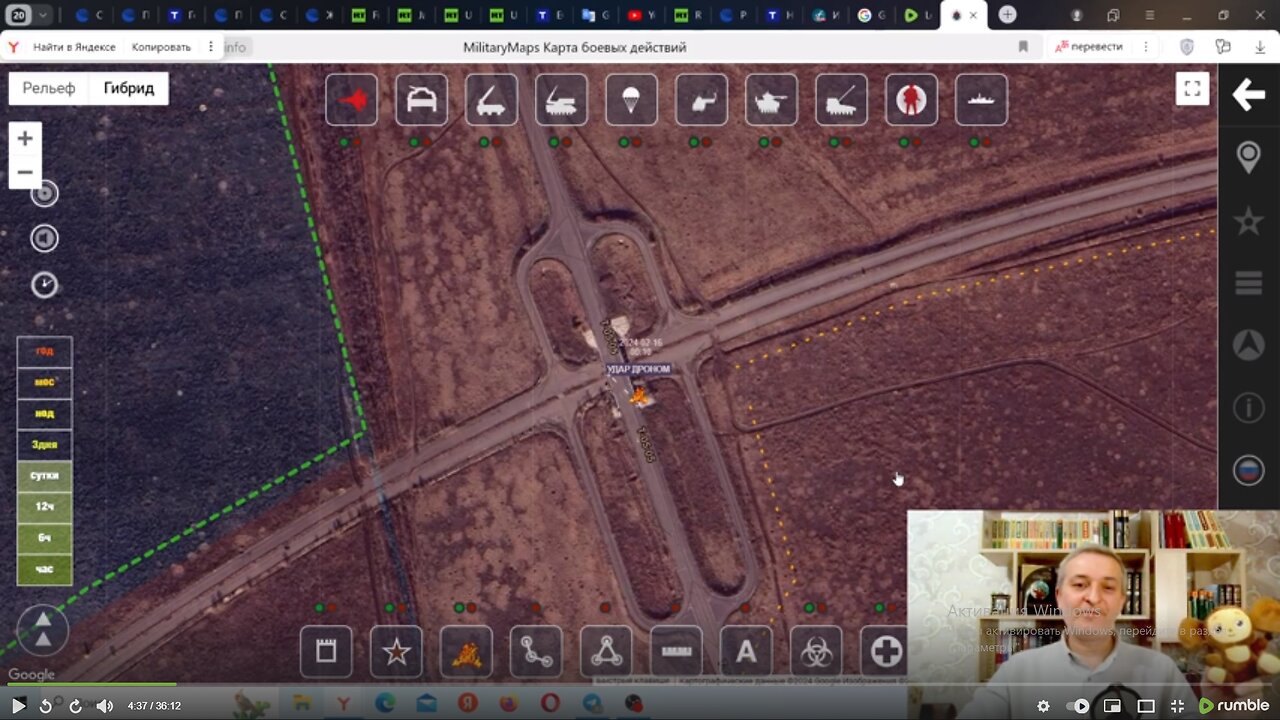
Task: Select the мес time filter
Action: tap(44, 382)
